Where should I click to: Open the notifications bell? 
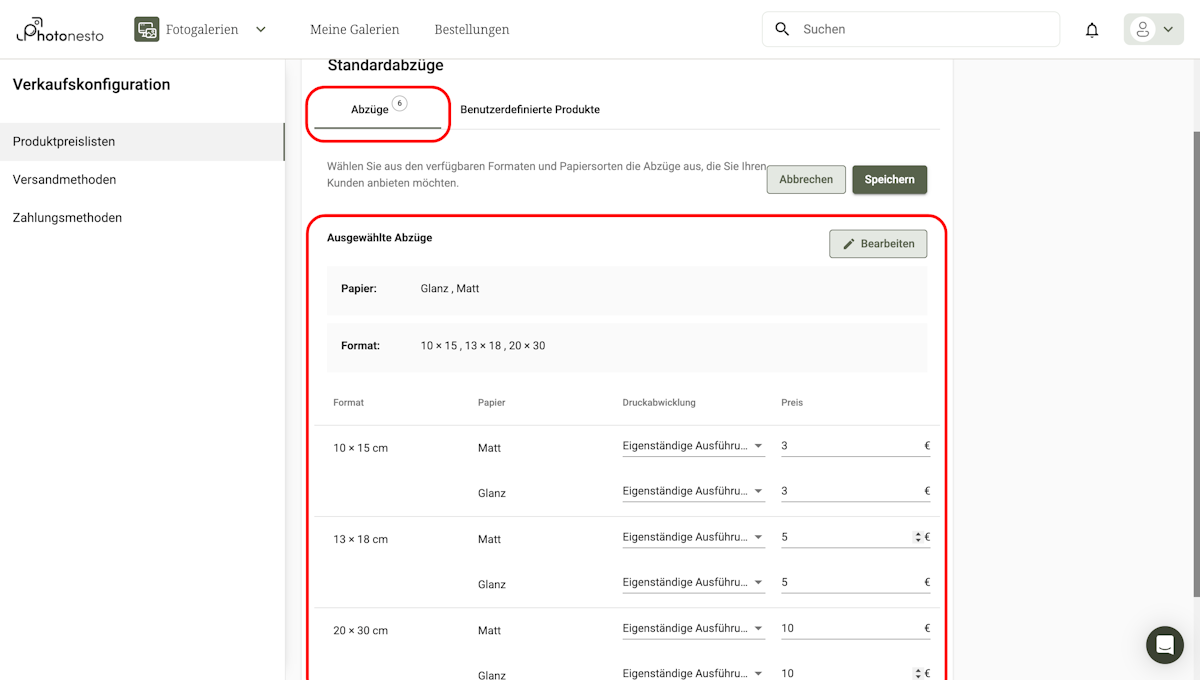[x=1091, y=29]
